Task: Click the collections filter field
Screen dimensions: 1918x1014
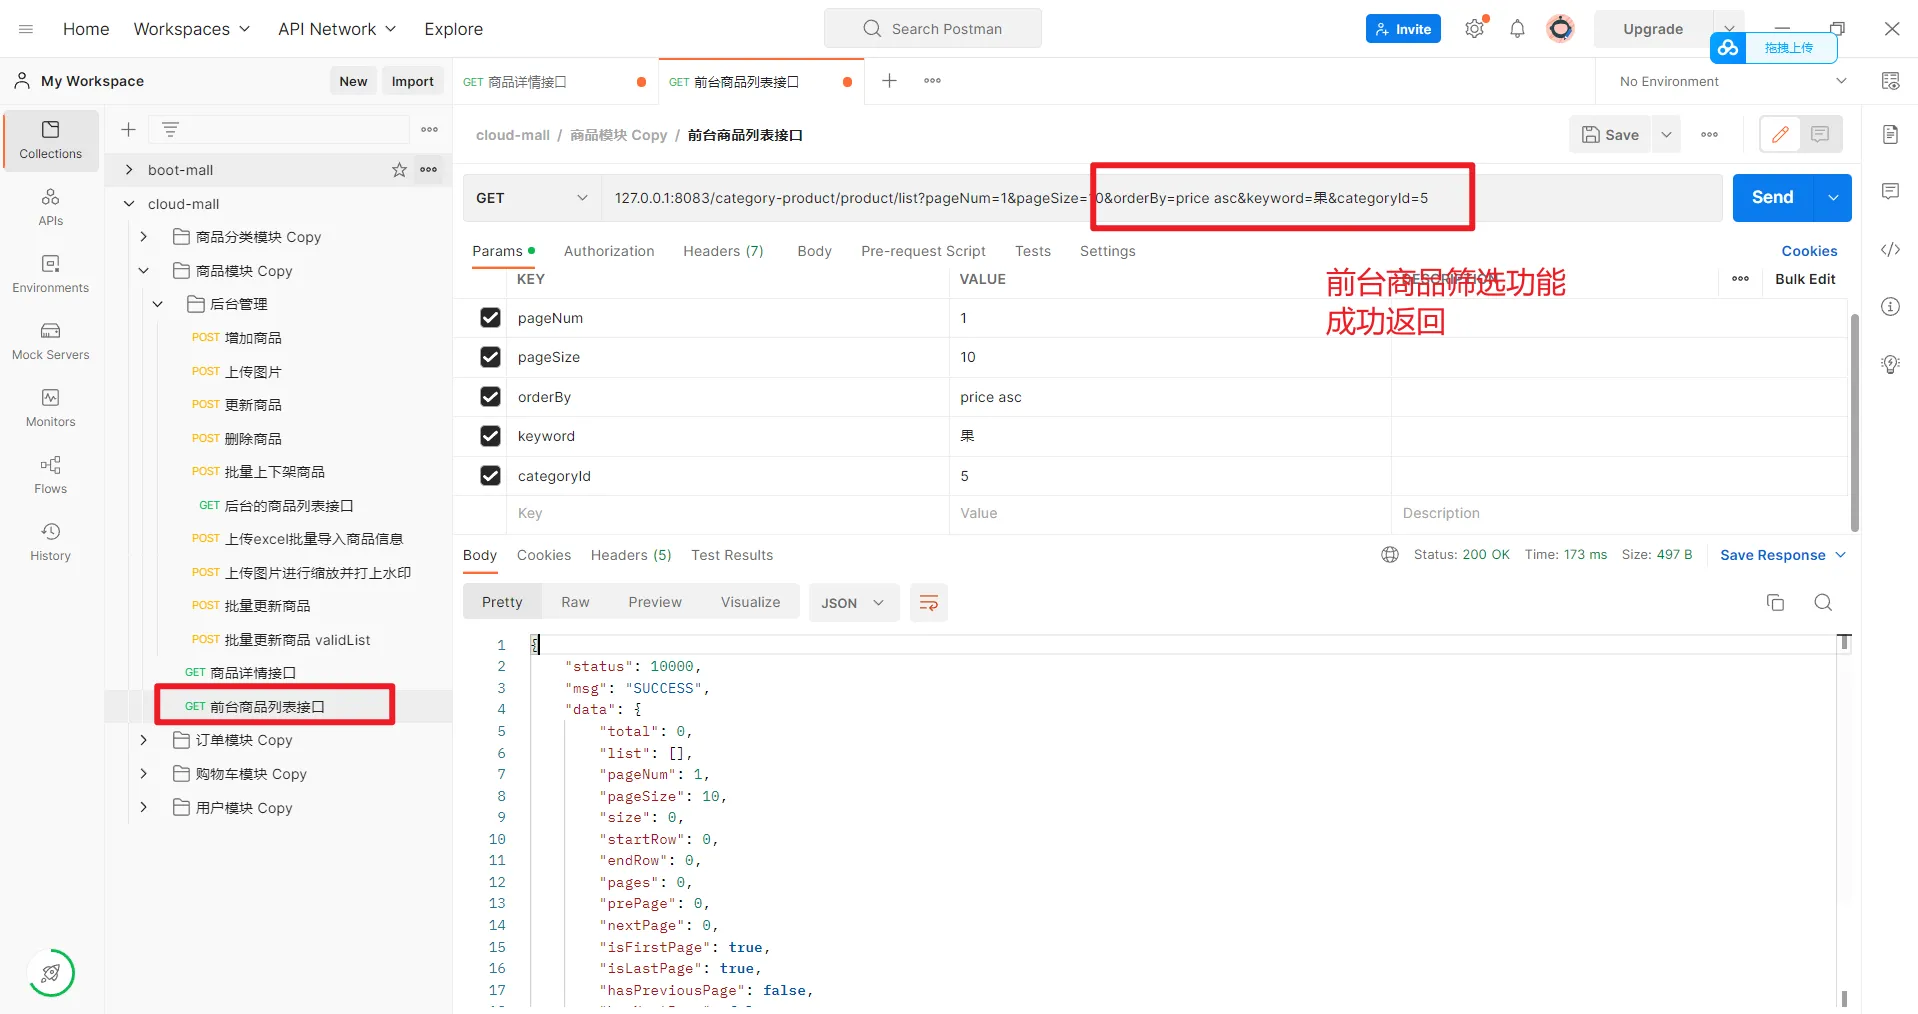Action: pos(280,129)
